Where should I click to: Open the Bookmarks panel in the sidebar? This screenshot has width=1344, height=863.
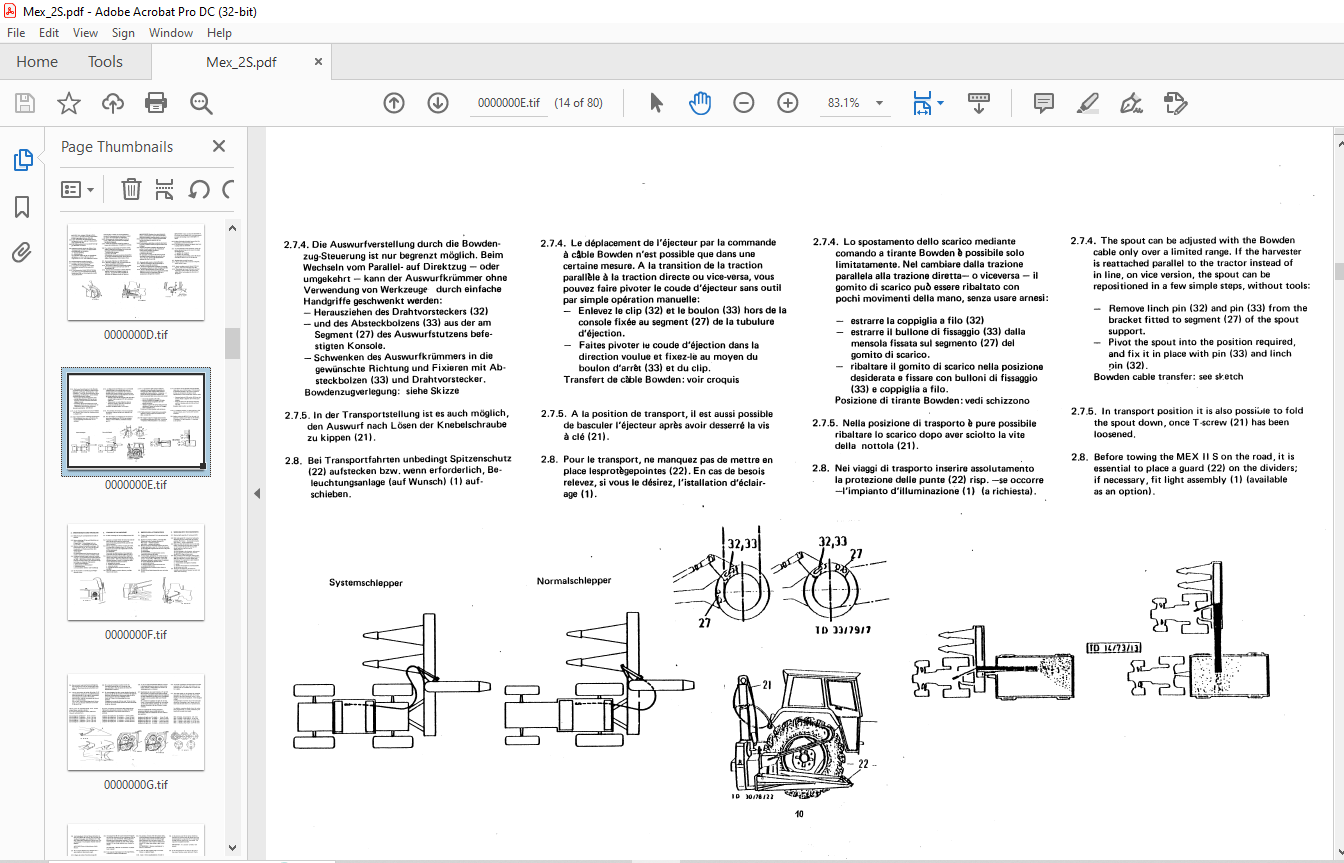[x=22, y=207]
